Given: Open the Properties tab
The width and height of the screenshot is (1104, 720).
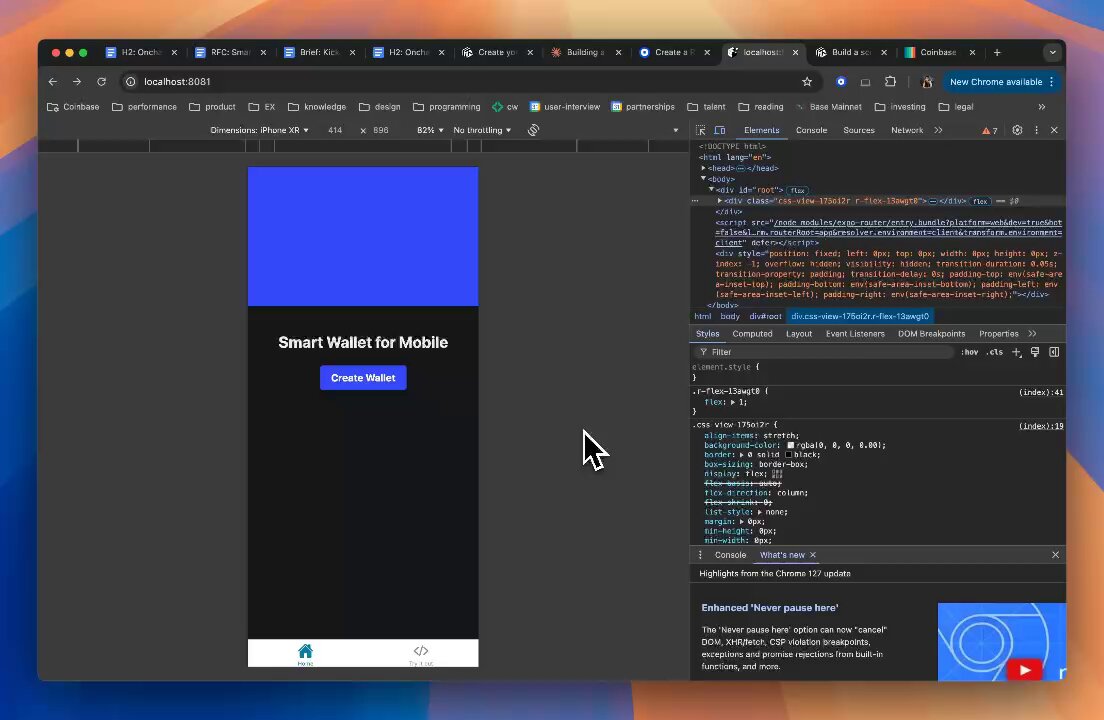Looking at the screenshot, I should click(x=998, y=334).
